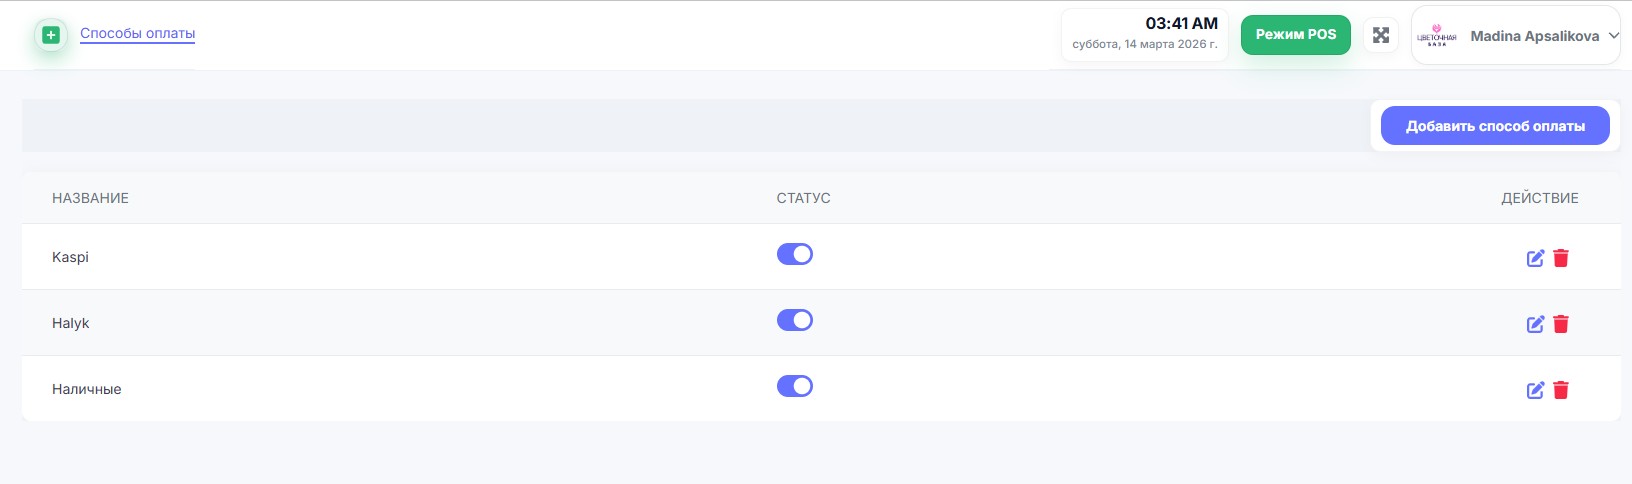
Task: Click the Цветочная база store logo
Action: click(1437, 37)
